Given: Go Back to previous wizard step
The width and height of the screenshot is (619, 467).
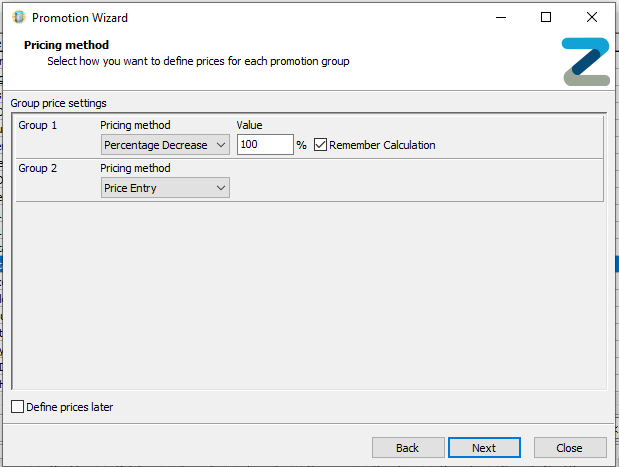Looking at the screenshot, I should (x=408, y=448).
